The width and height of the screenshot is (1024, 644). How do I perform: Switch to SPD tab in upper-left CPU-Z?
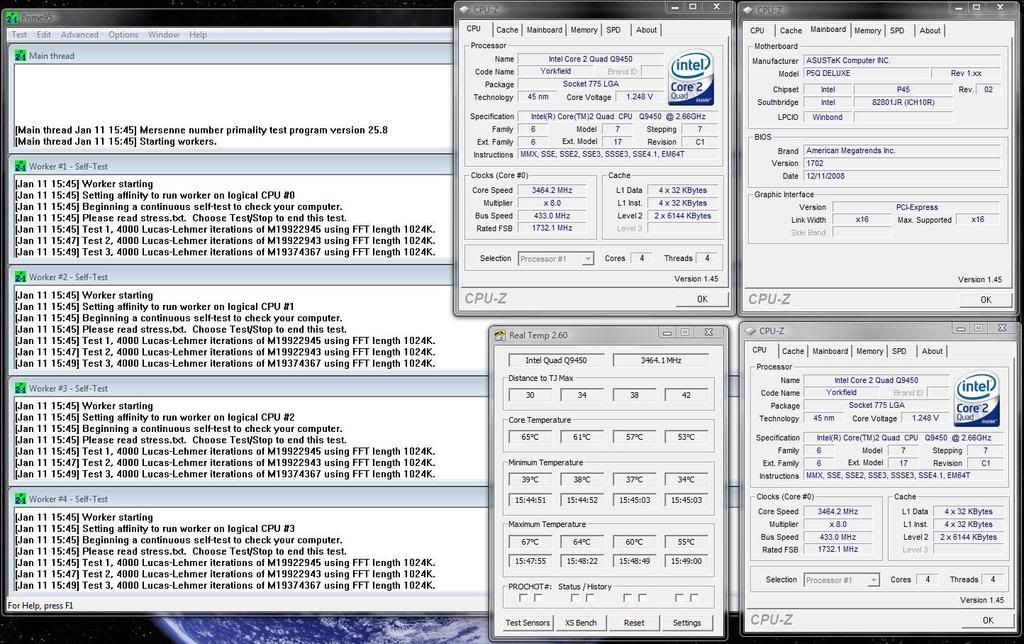[x=613, y=30]
